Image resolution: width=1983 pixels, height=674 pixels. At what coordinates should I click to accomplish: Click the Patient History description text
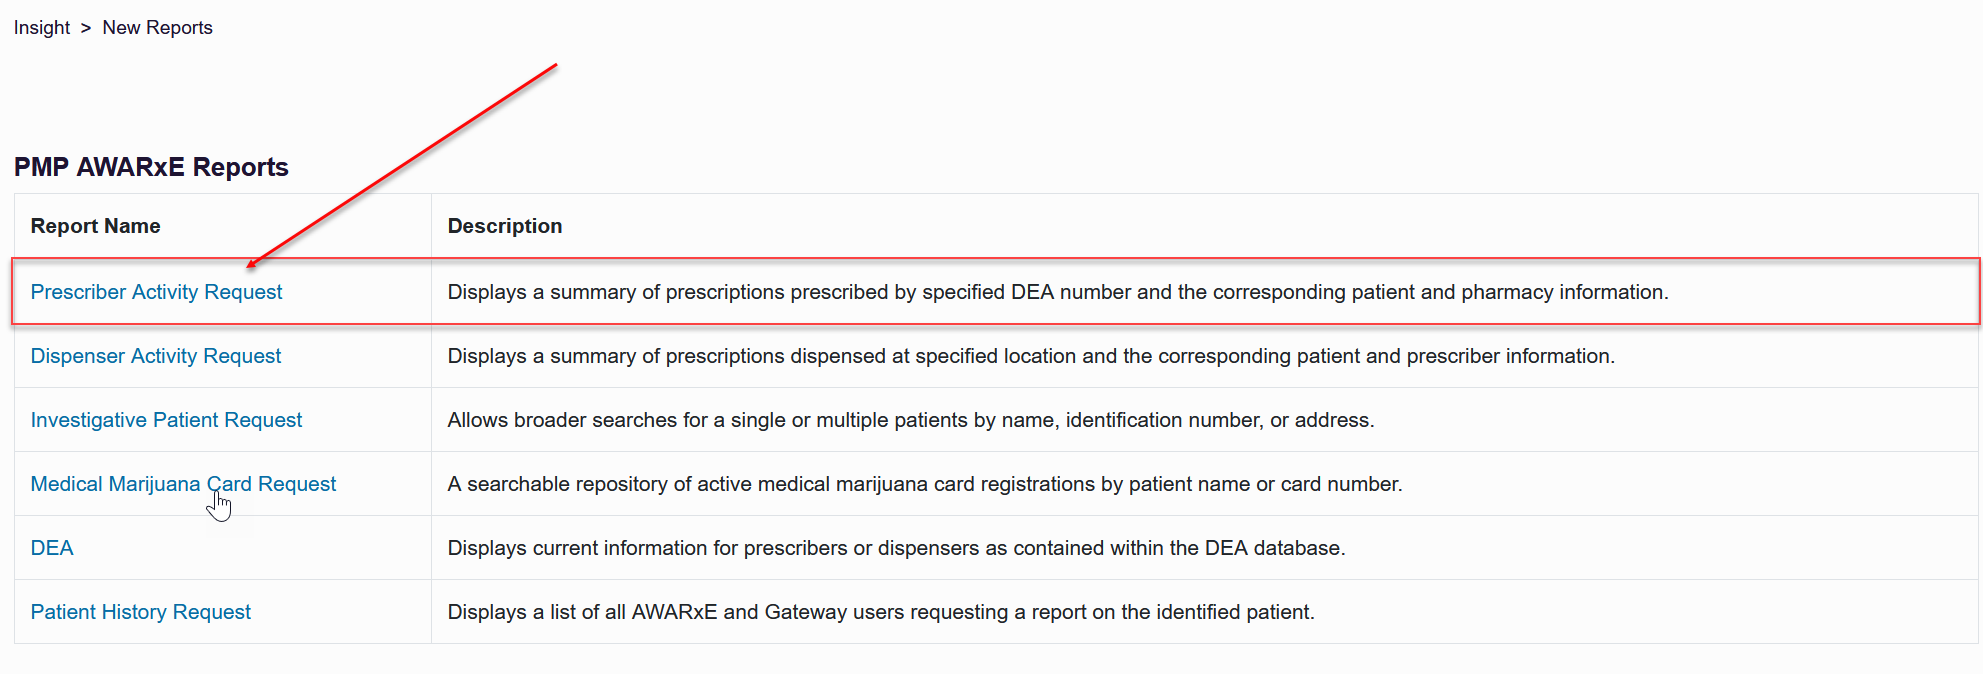[881, 612]
